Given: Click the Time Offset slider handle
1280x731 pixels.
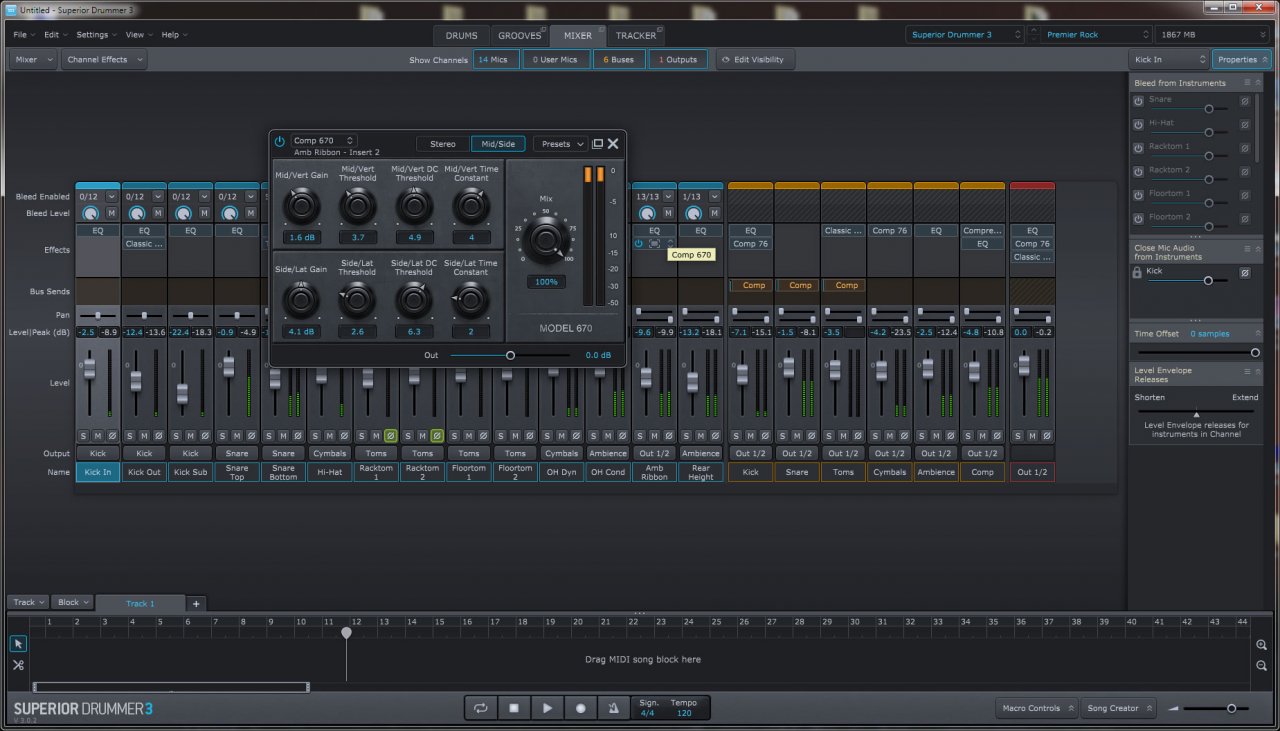Looking at the screenshot, I should pyautogui.click(x=1255, y=352).
